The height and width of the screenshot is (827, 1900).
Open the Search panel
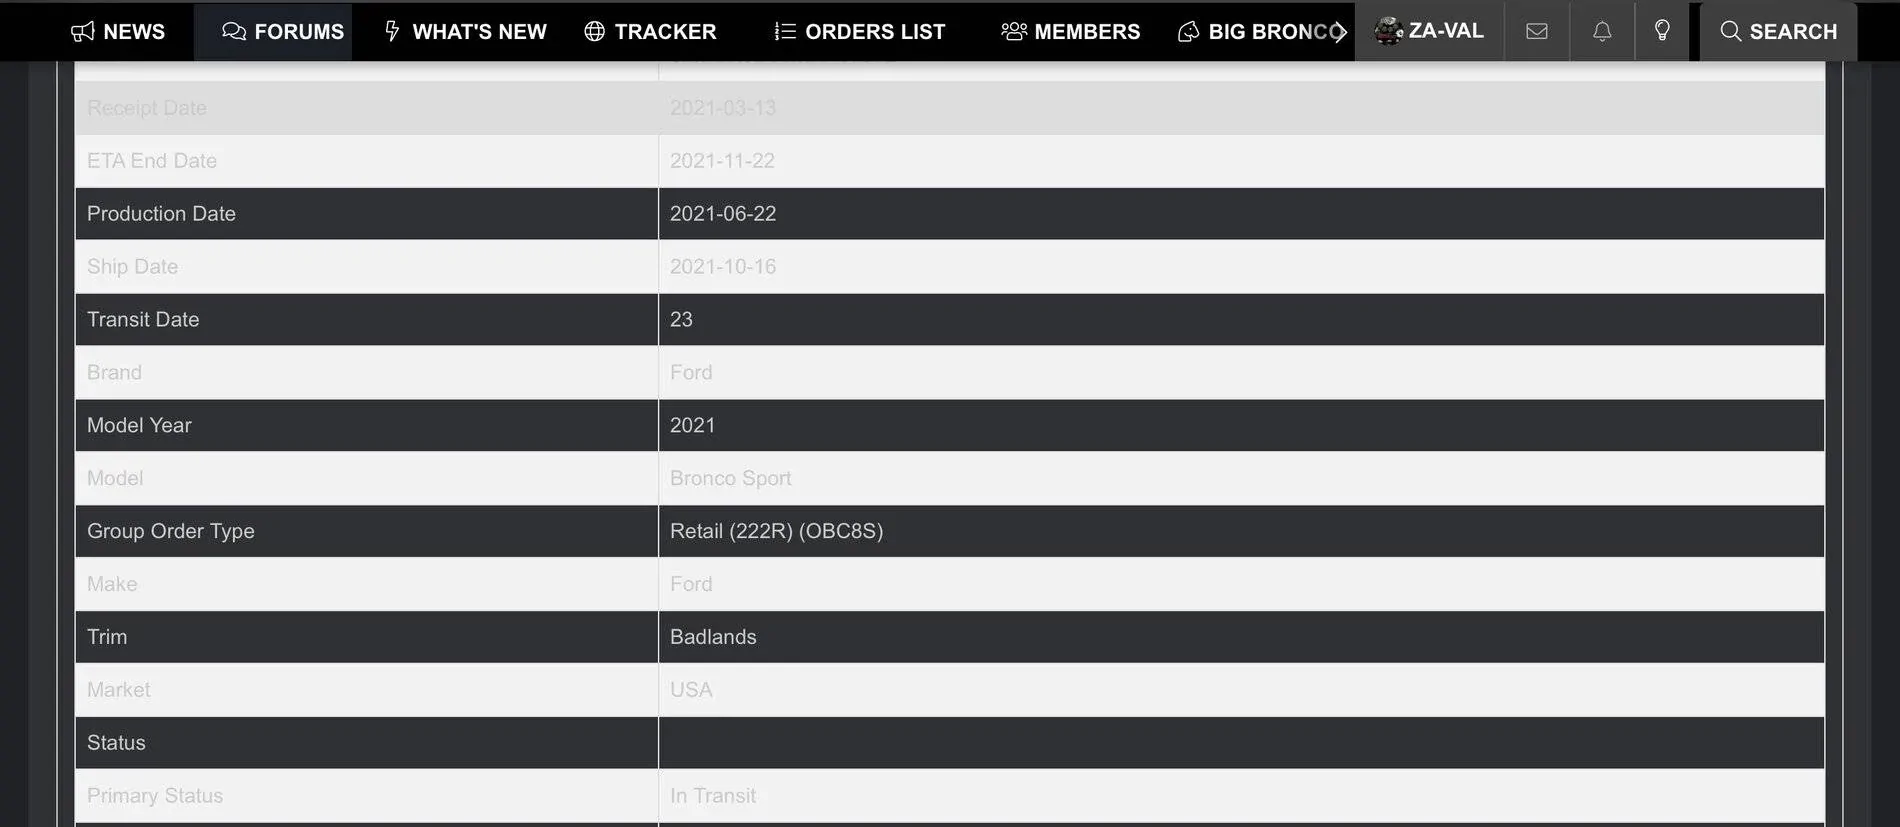[1778, 32]
